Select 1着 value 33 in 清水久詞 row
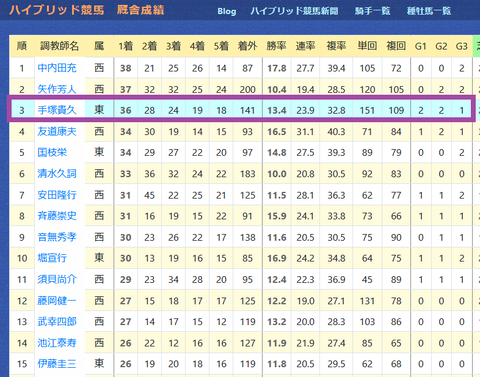This screenshot has width=480, height=377. click(x=126, y=174)
